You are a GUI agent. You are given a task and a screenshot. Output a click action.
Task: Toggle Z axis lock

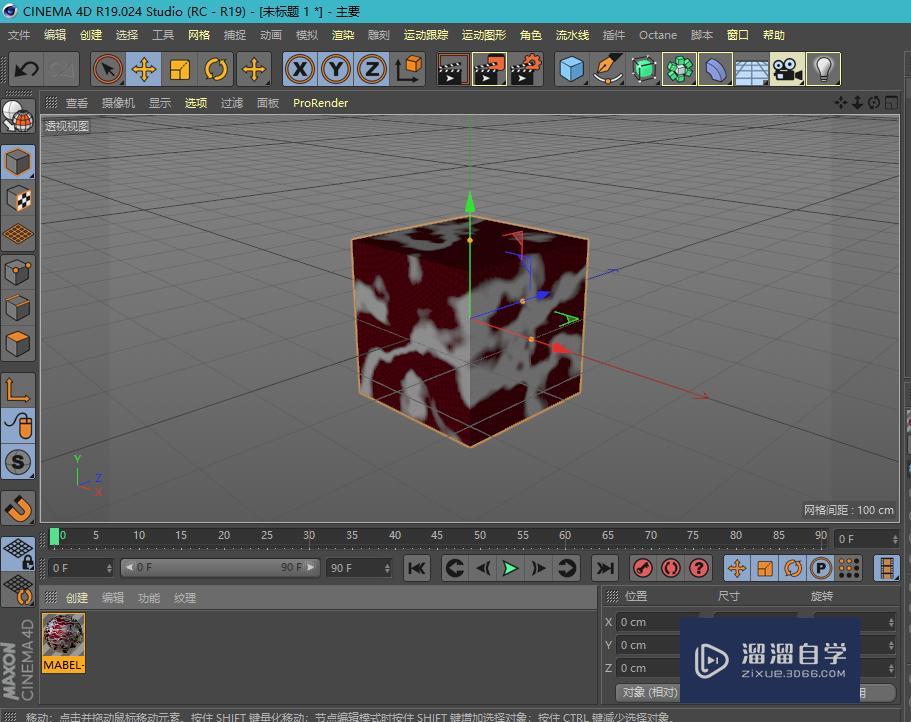coord(372,69)
